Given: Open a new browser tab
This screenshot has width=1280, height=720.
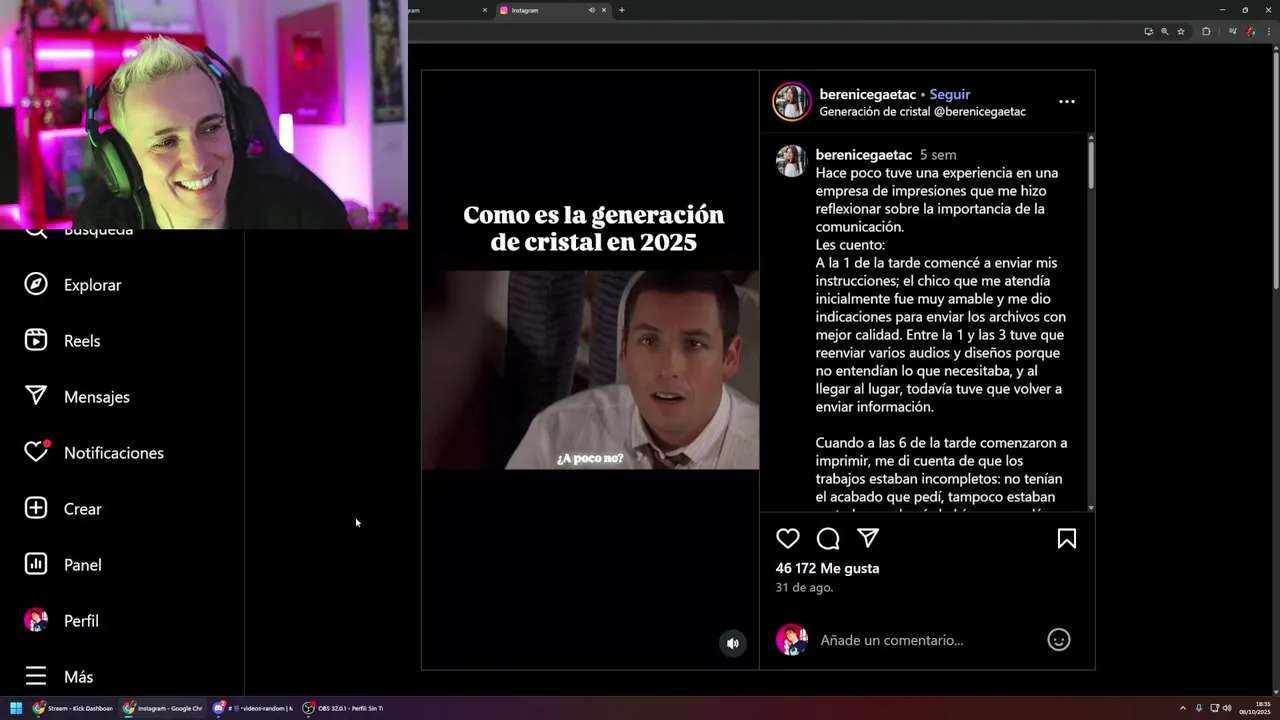Looking at the screenshot, I should (622, 10).
